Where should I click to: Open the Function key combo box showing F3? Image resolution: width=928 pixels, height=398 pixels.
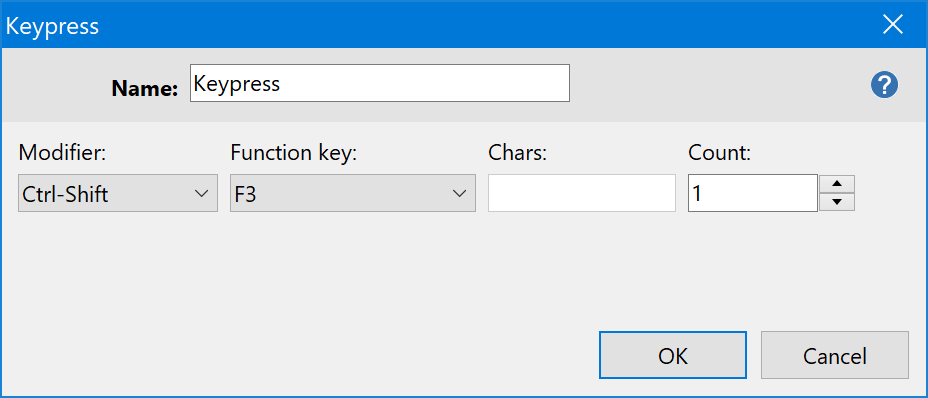(353, 193)
